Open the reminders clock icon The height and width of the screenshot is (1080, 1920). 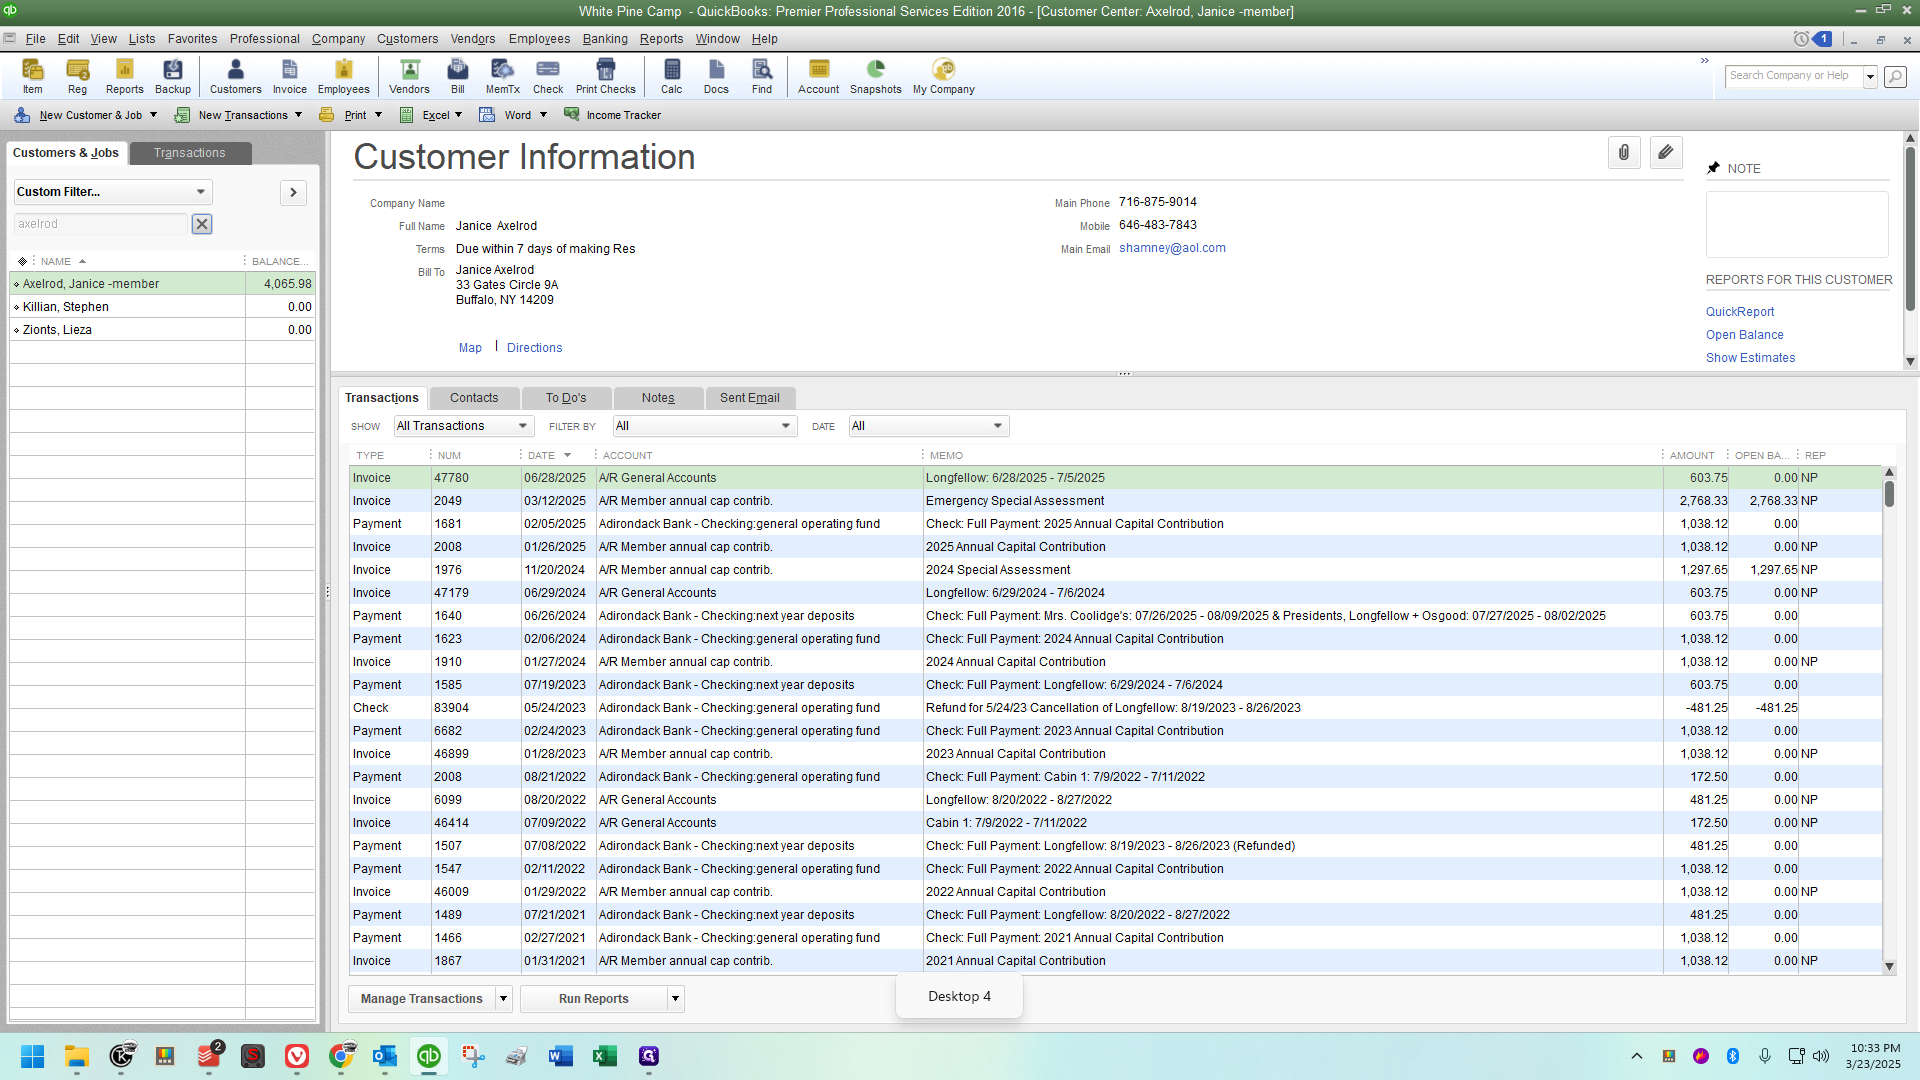click(1801, 39)
